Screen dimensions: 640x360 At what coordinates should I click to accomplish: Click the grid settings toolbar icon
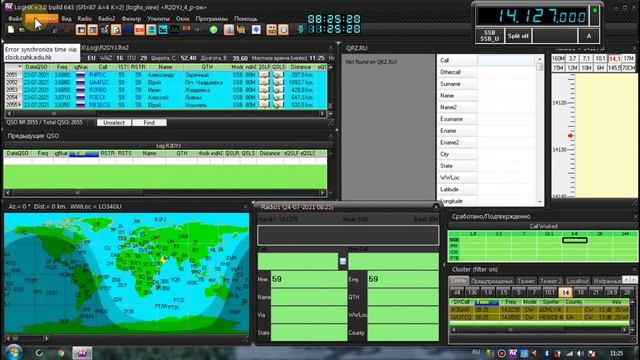[271, 30]
